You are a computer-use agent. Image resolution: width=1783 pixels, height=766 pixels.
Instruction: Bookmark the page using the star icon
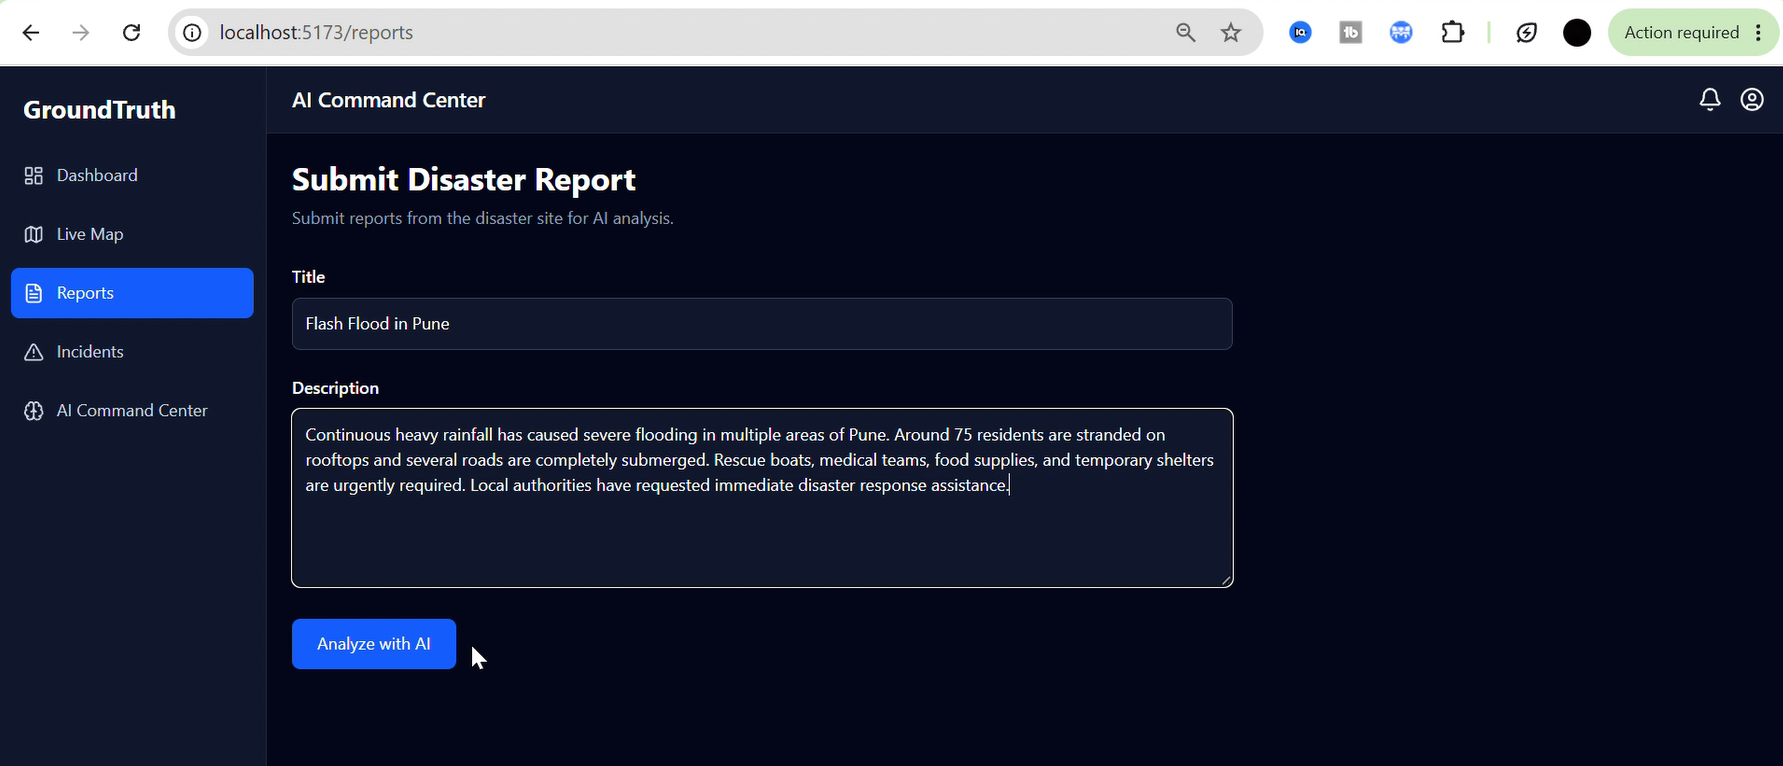click(1231, 33)
